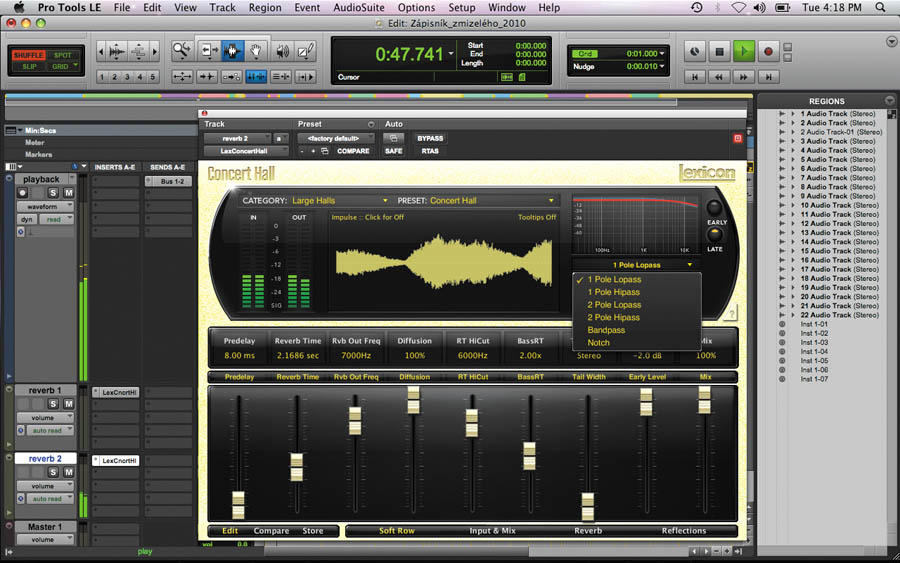900x563 pixels.
Task: Solo the reverb 1 track
Action: (54, 404)
